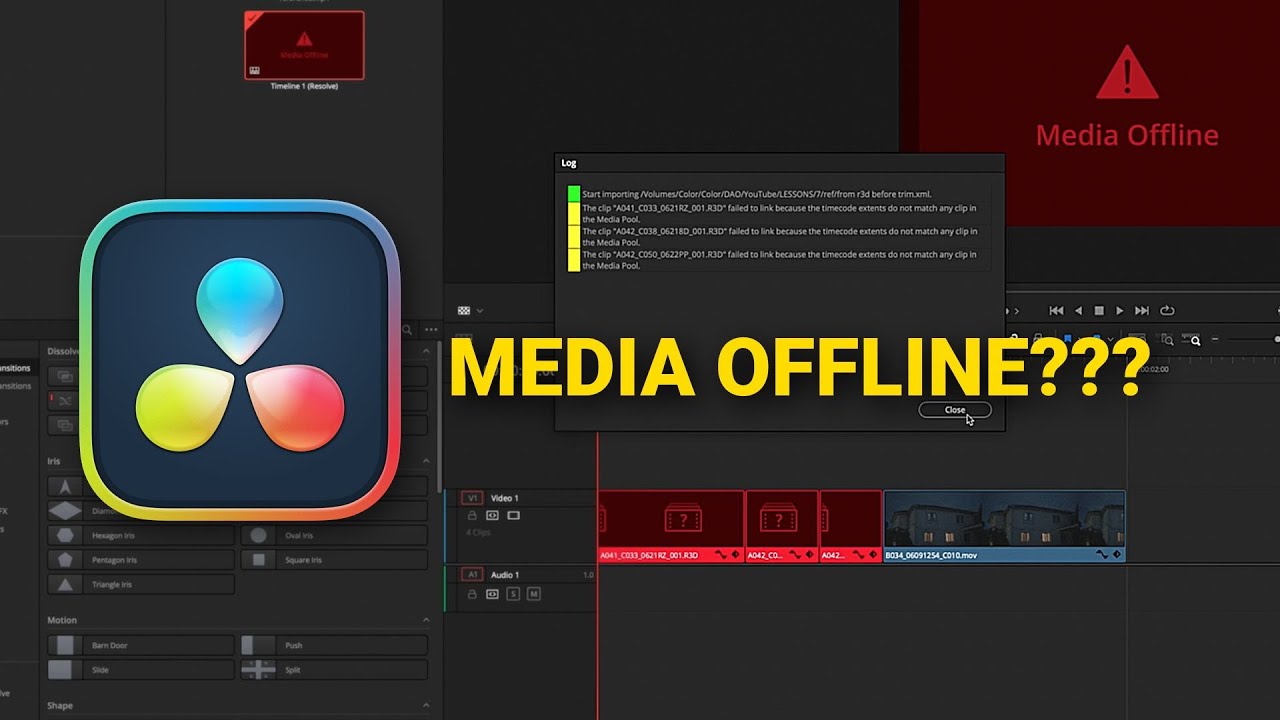Lock the Audio 1 track
The image size is (1280, 720).
click(x=472, y=594)
